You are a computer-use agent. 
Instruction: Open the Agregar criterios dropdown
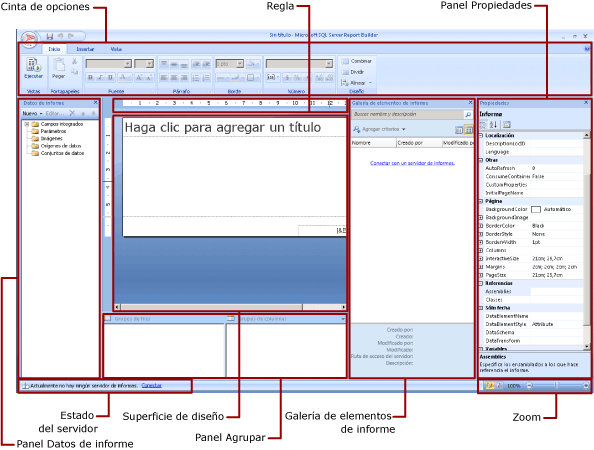tap(379, 129)
